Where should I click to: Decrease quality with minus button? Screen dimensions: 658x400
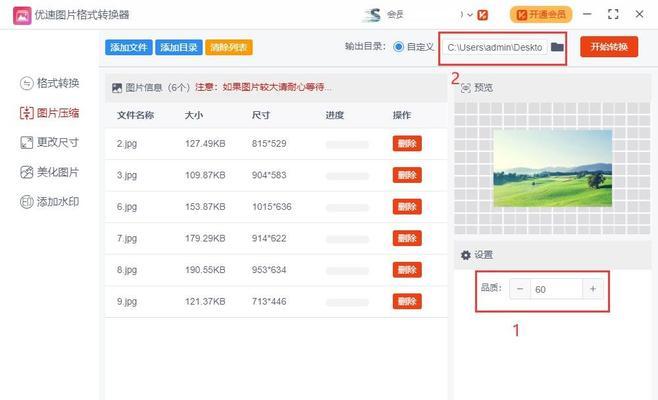click(x=520, y=289)
